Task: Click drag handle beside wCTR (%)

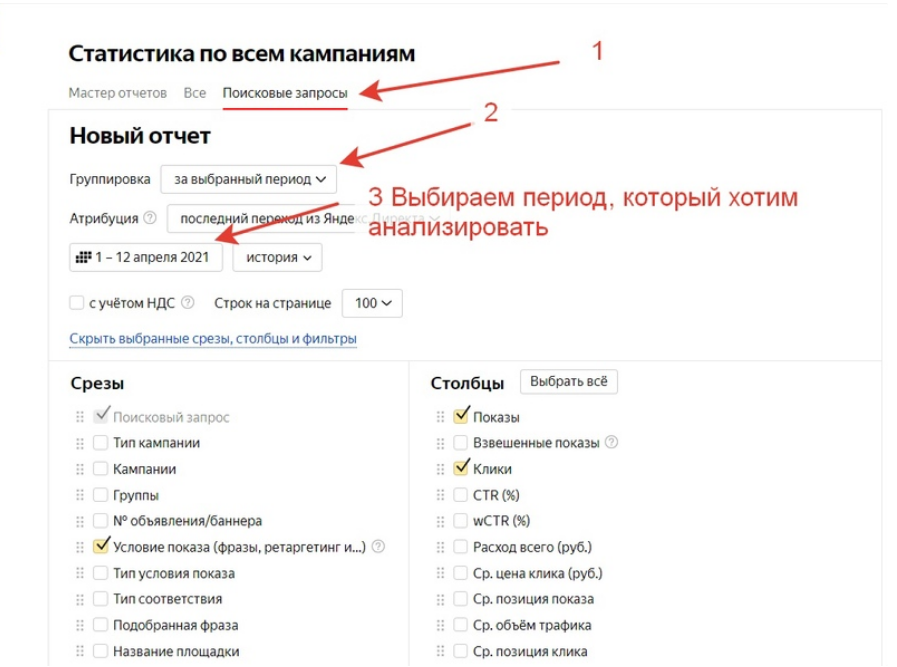Action: [x=440, y=521]
